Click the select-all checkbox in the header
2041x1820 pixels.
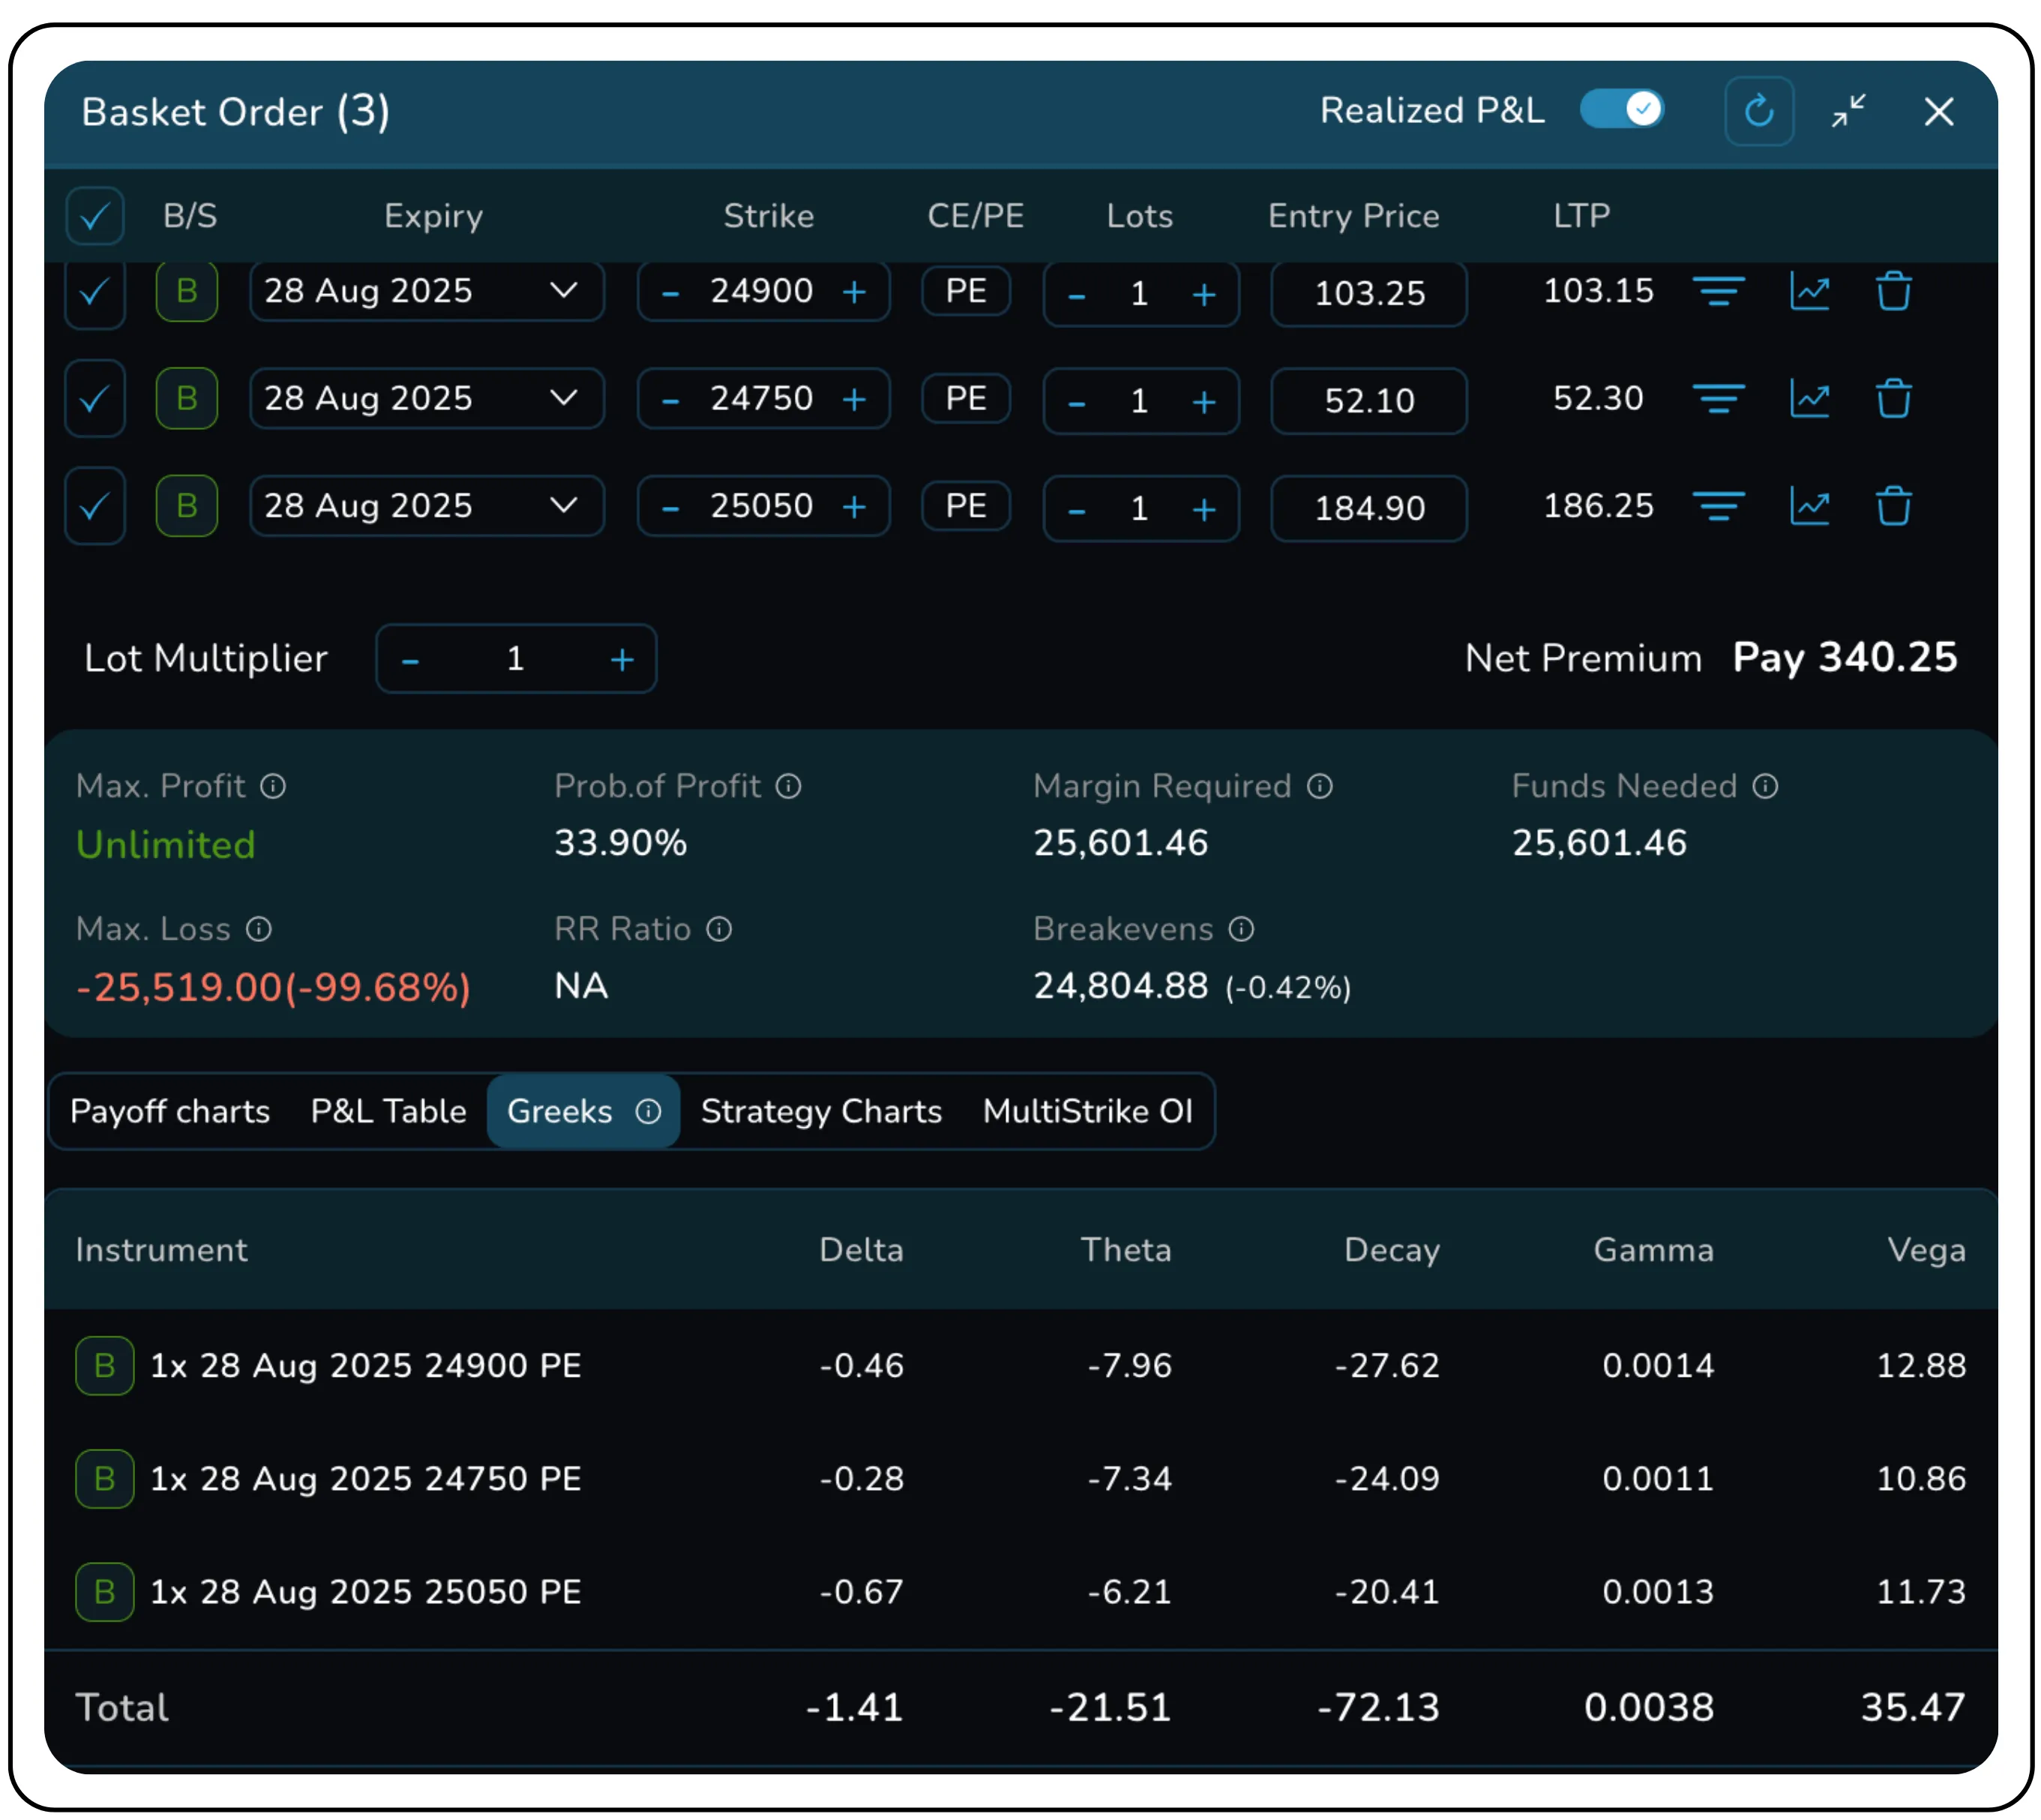coord(95,216)
